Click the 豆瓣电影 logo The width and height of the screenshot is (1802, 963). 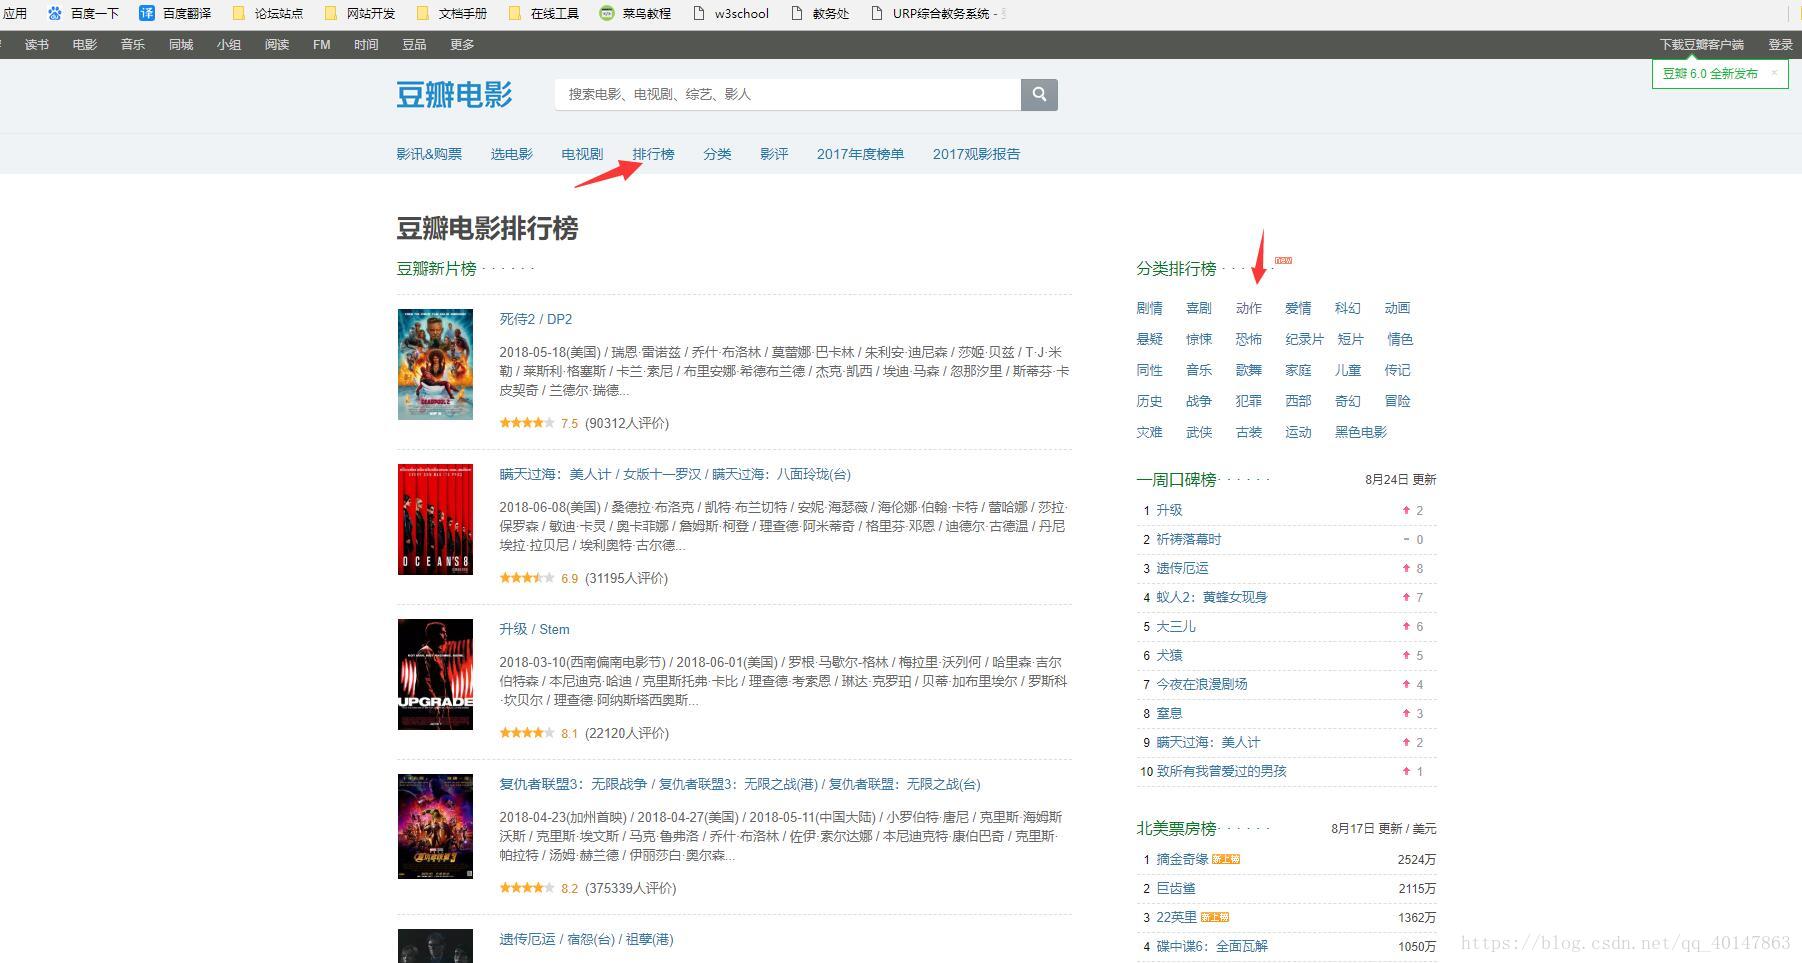pyautogui.click(x=454, y=94)
